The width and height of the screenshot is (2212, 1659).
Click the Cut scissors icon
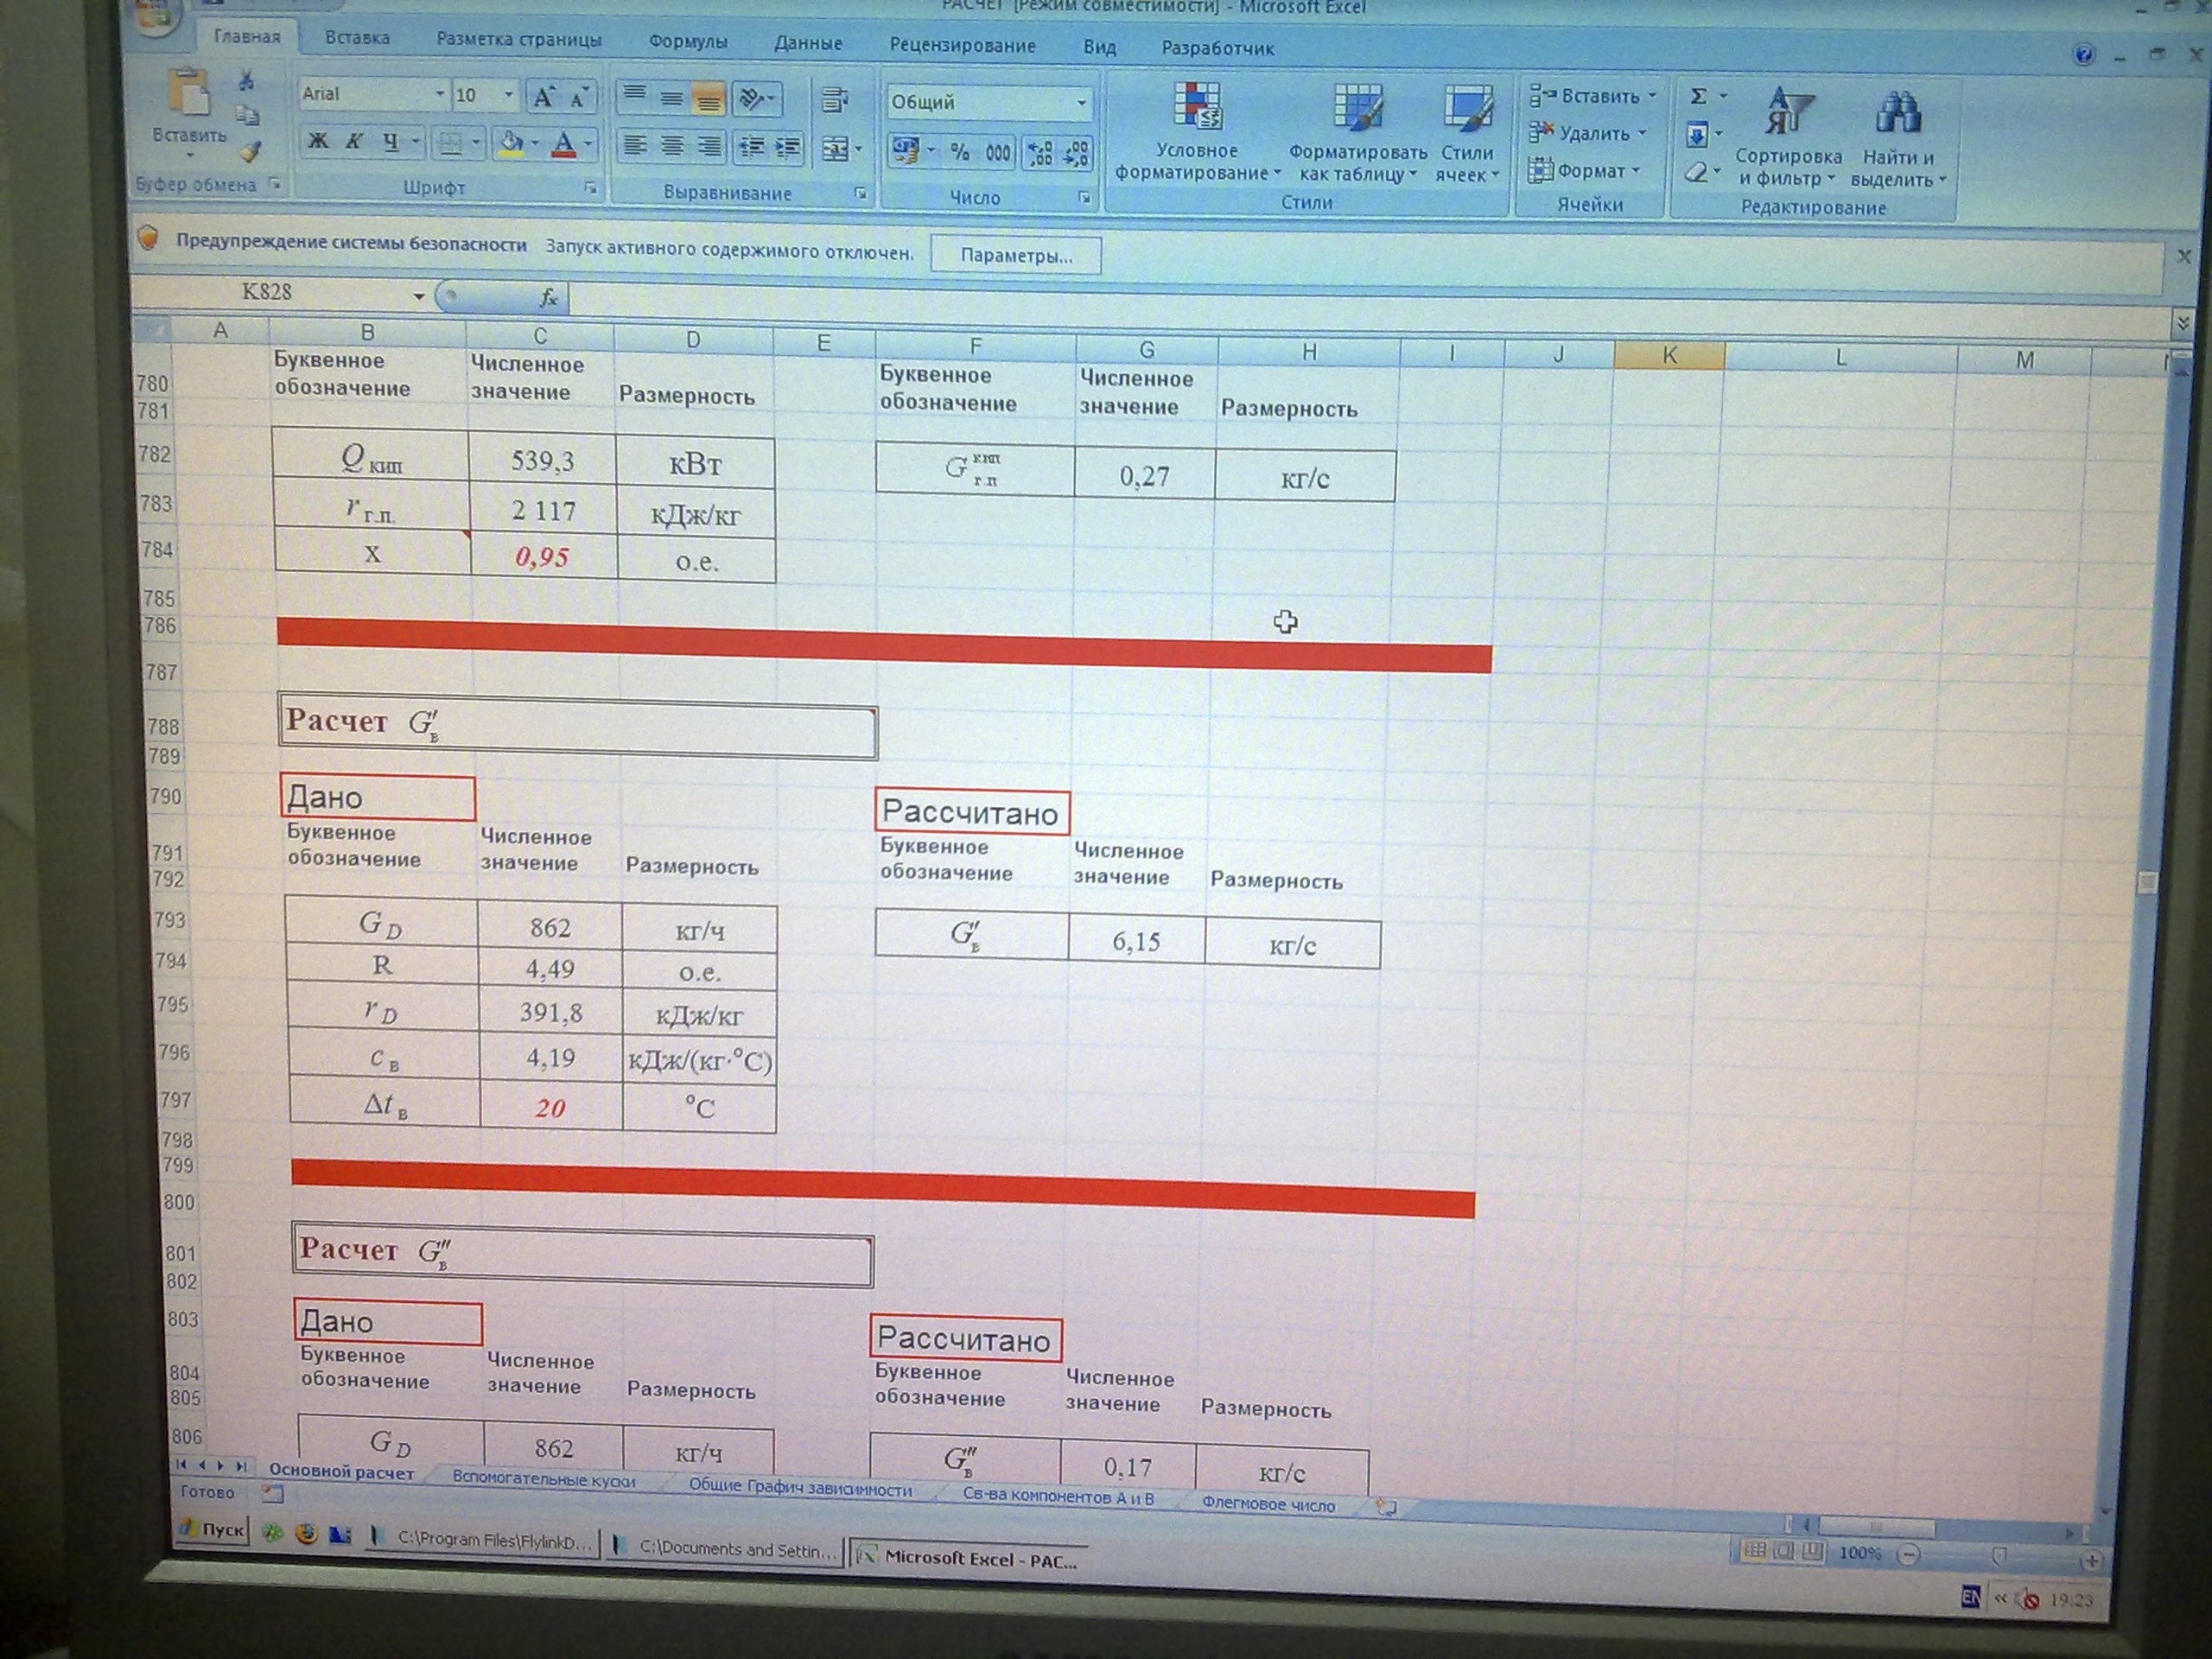coord(246,80)
